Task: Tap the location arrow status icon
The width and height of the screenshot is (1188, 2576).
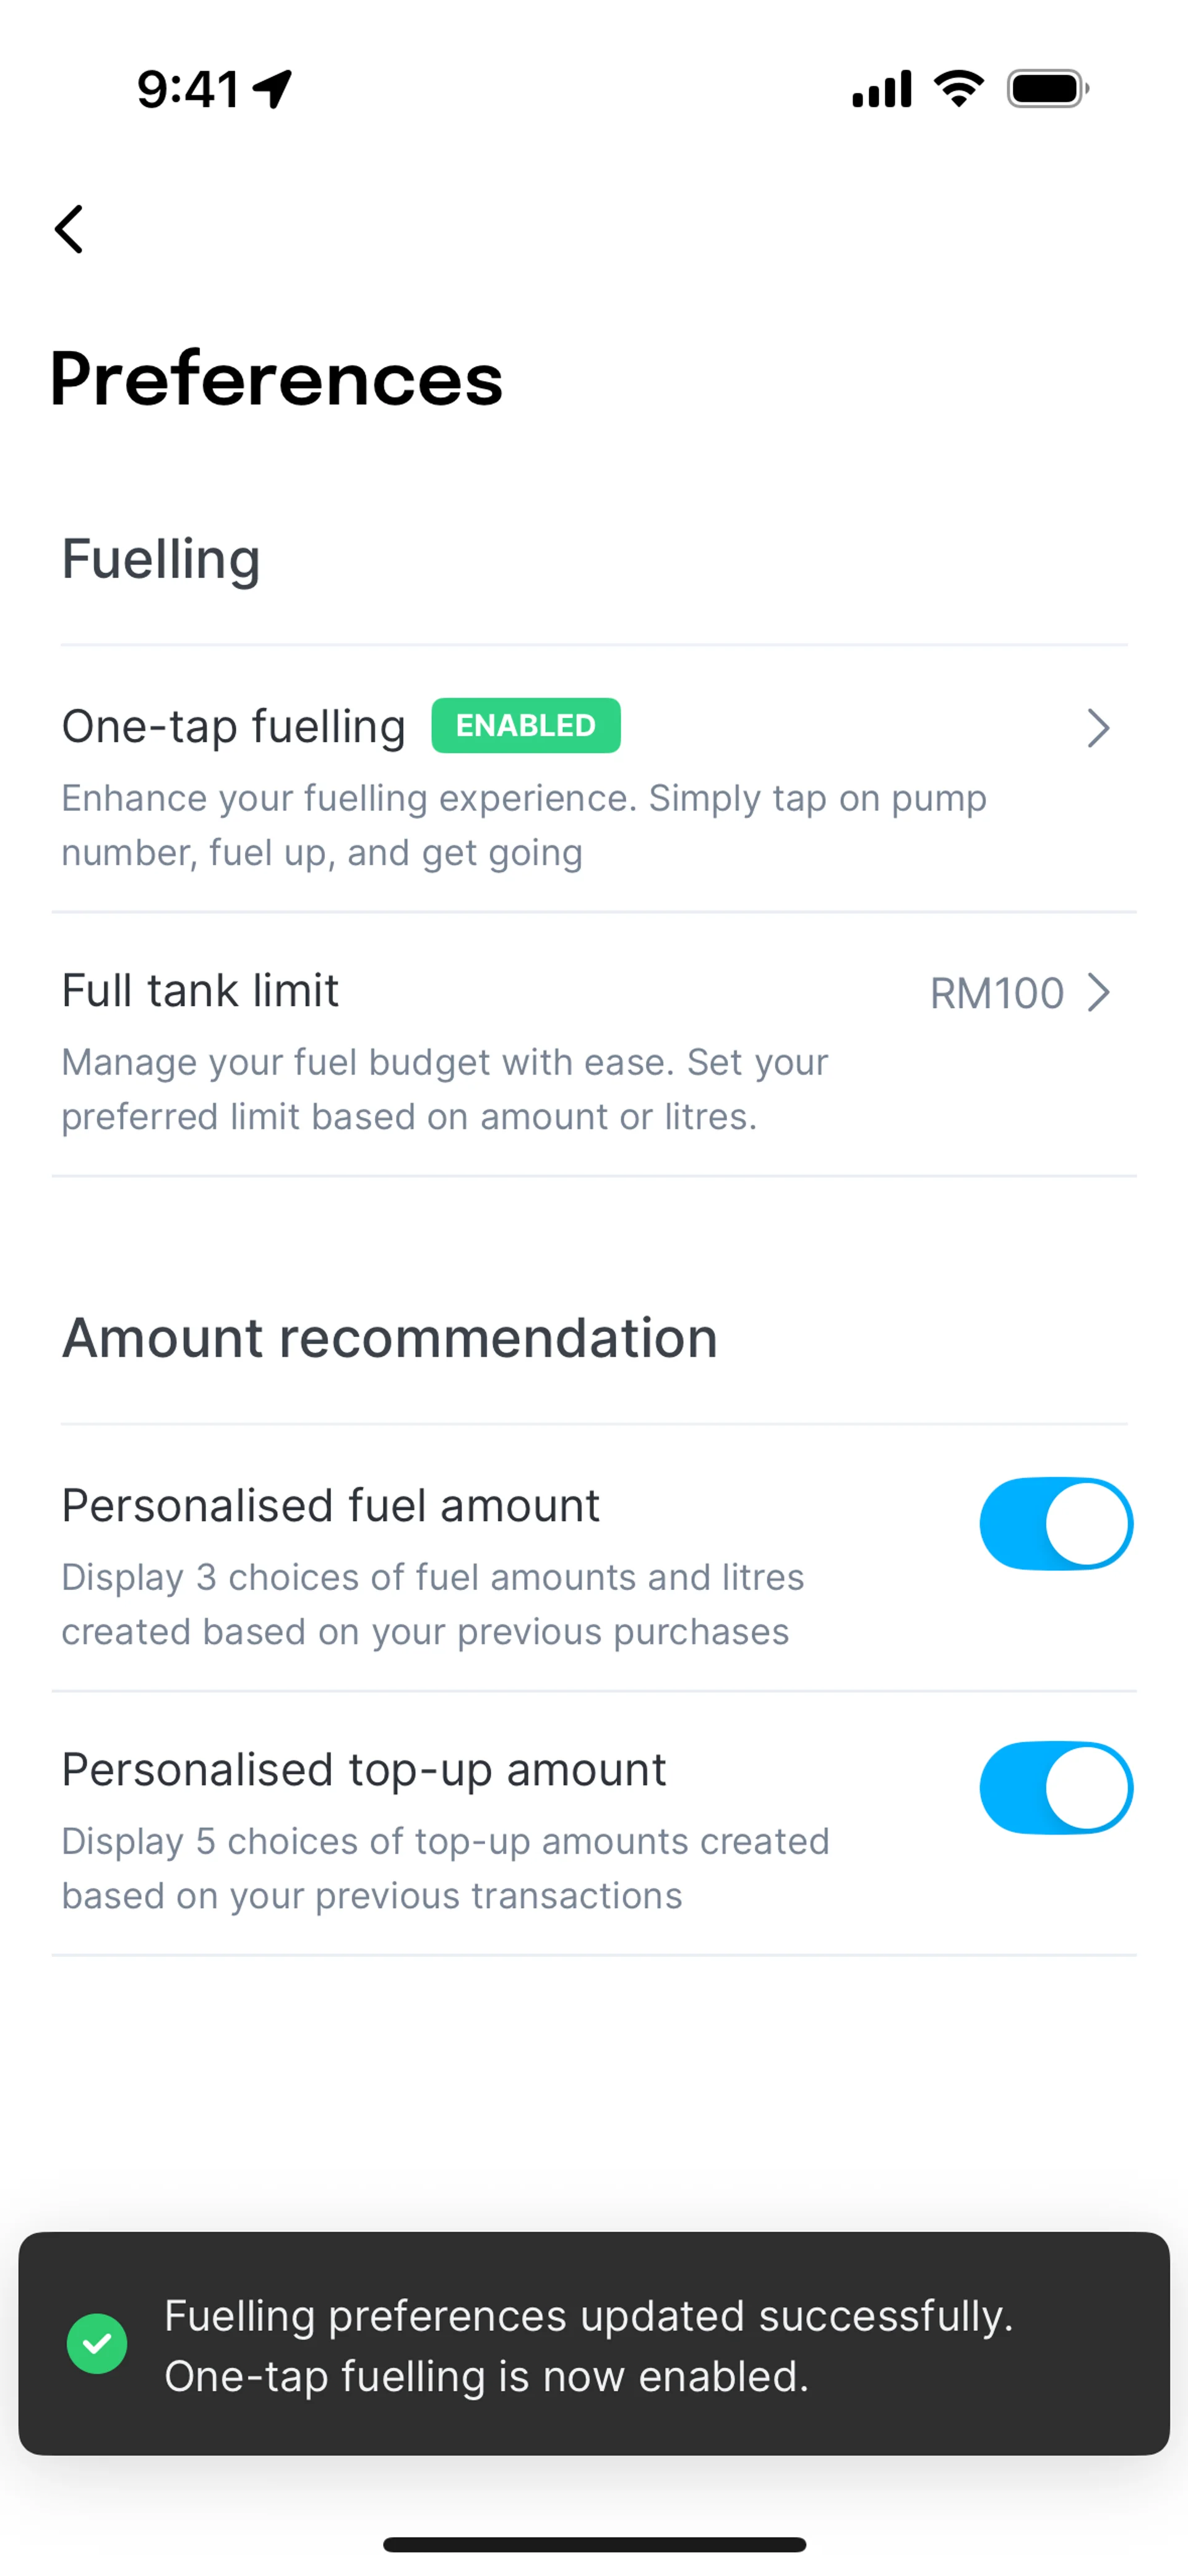Action: click(x=272, y=88)
